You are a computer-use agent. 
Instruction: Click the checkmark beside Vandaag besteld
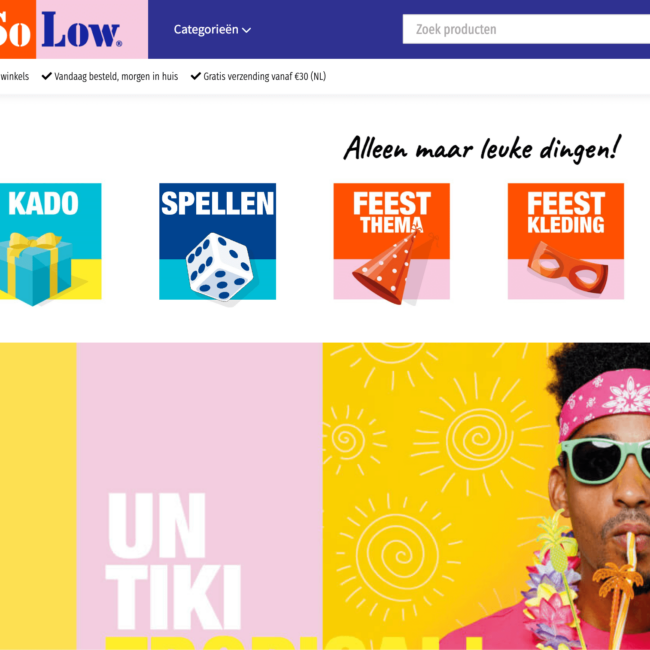tap(47, 76)
